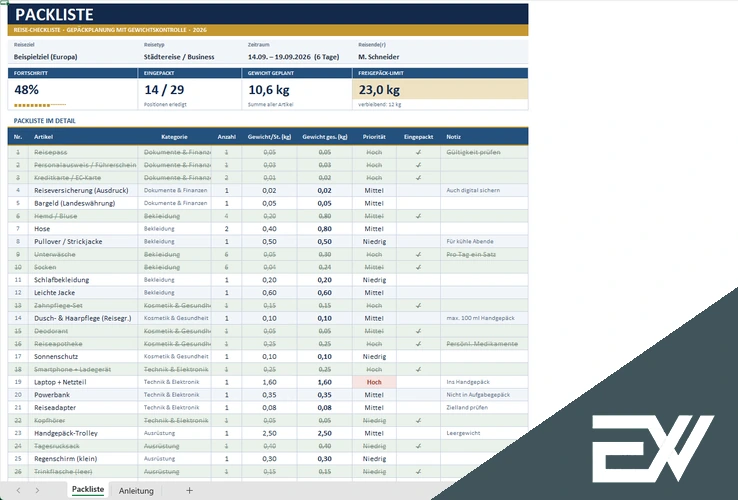
Task: Select the Niedrig priority cell for Pullover / Strickjacke
Action: [x=374, y=242]
